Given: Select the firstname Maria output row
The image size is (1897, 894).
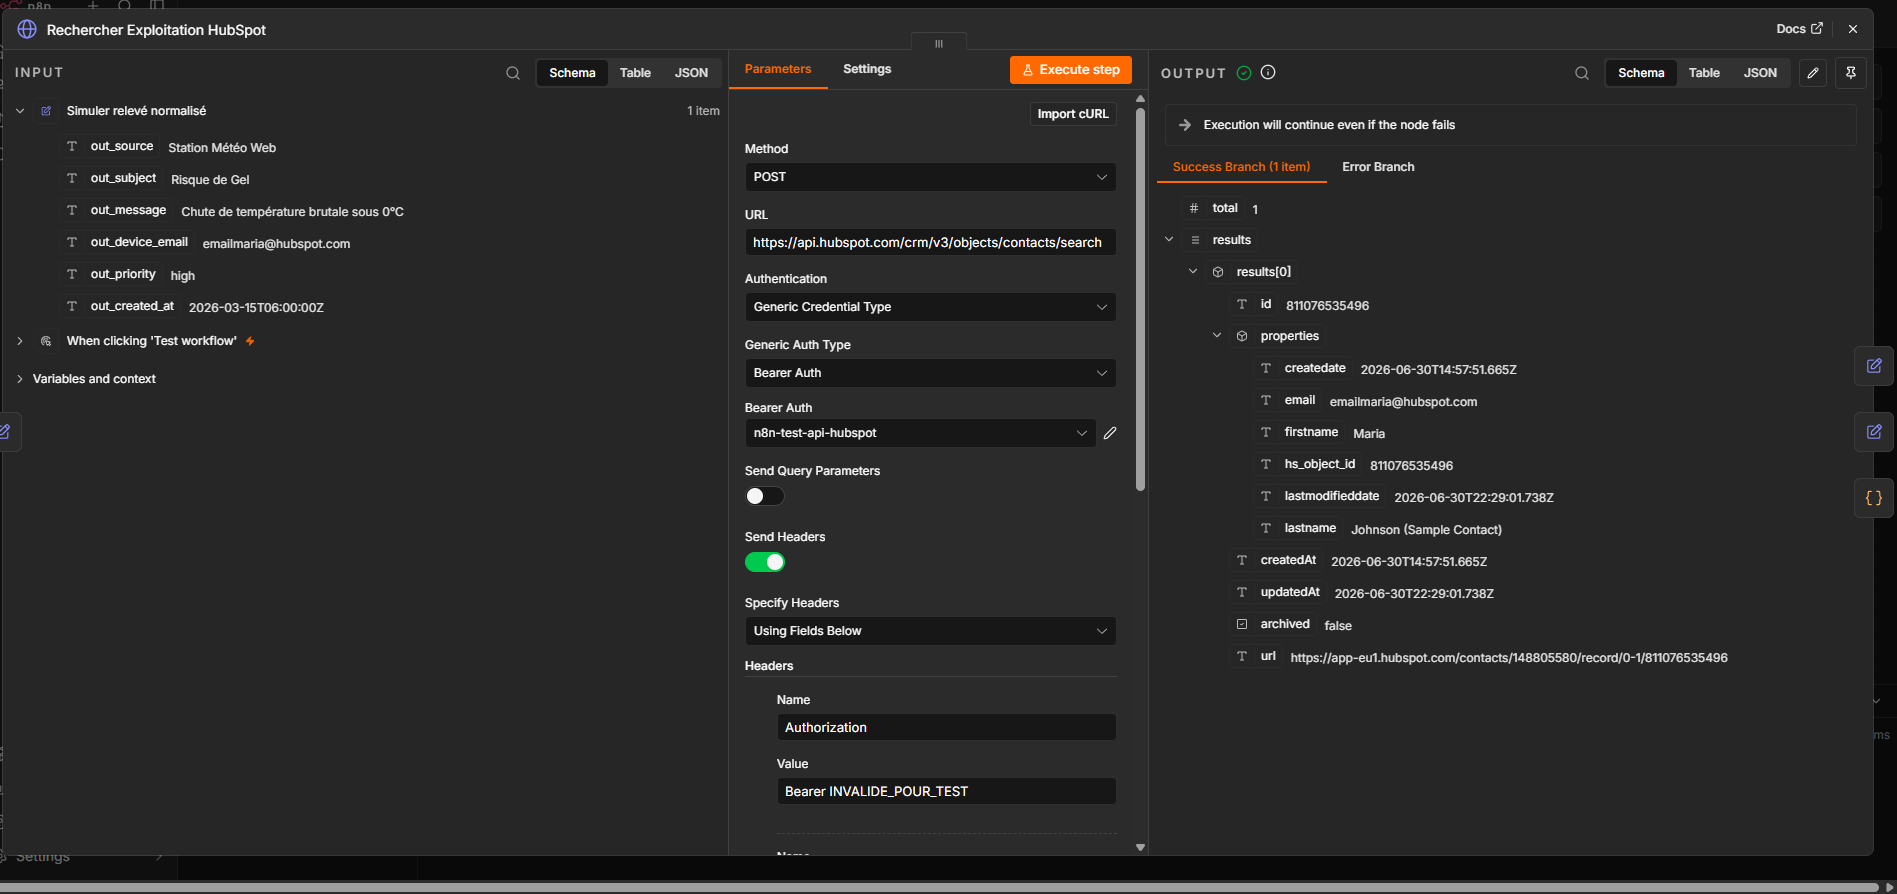Looking at the screenshot, I should tap(1322, 432).
